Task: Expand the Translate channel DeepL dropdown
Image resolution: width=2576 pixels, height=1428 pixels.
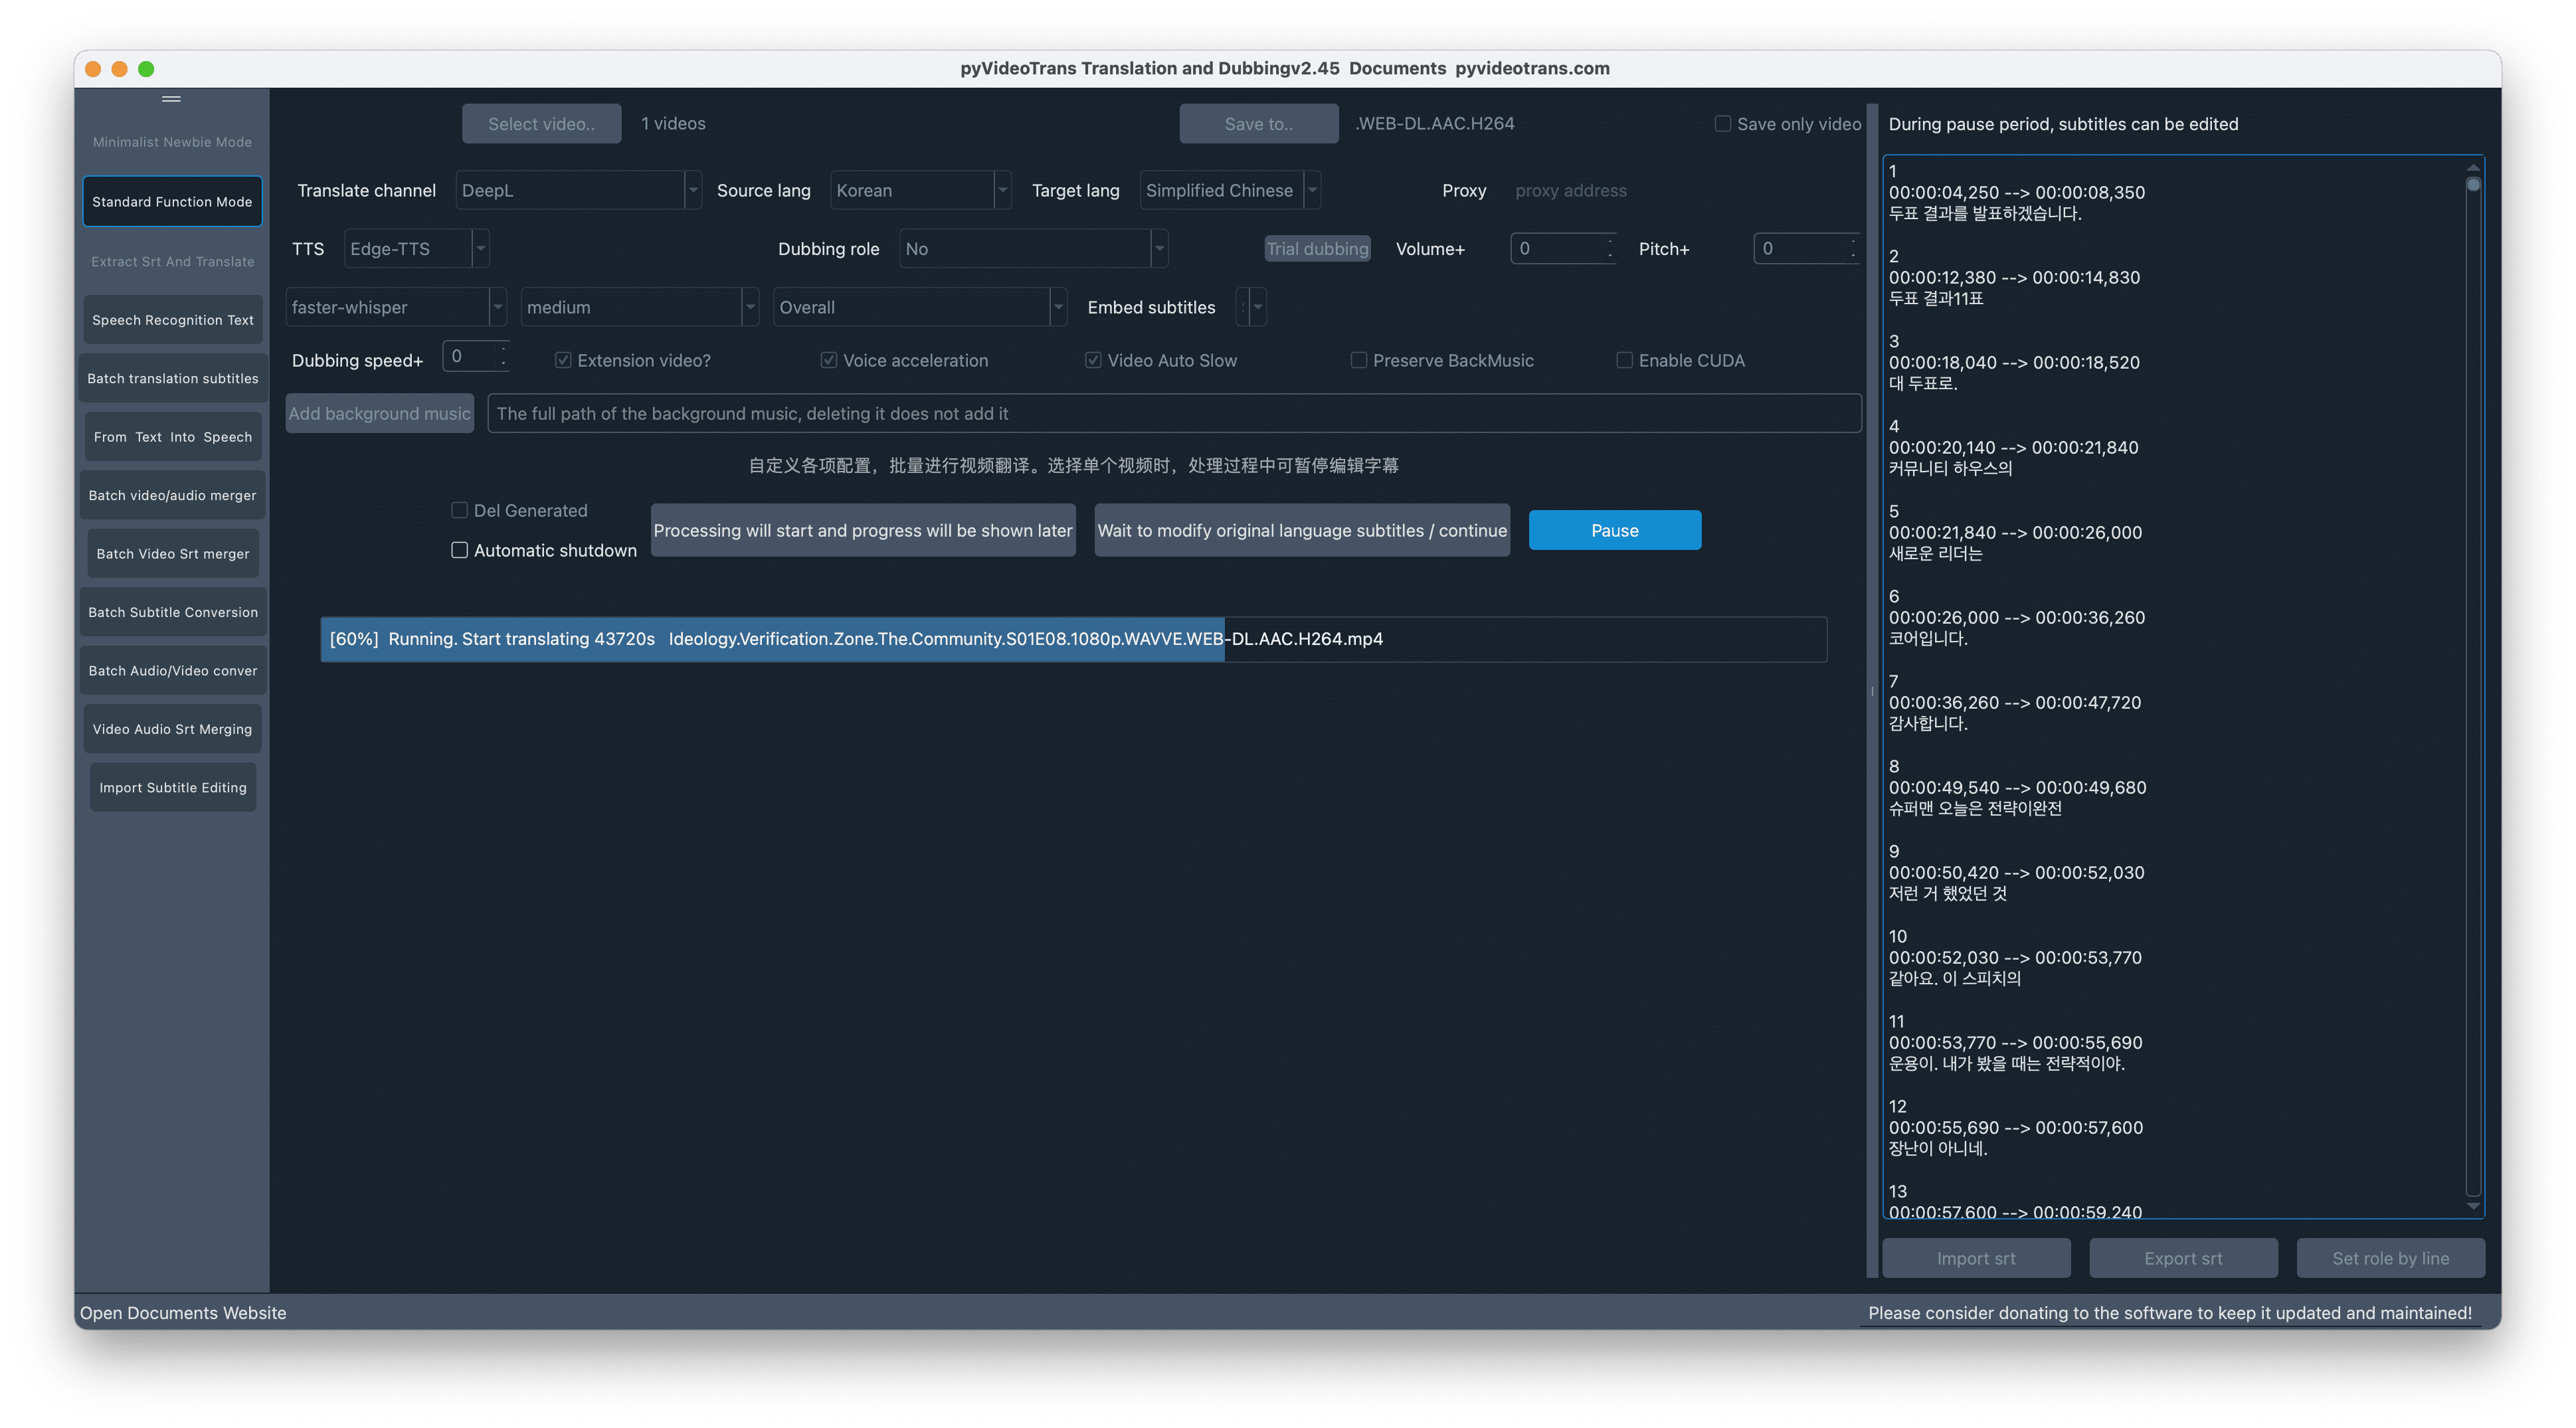Action: pyautogui.click(x=579, y=190)
